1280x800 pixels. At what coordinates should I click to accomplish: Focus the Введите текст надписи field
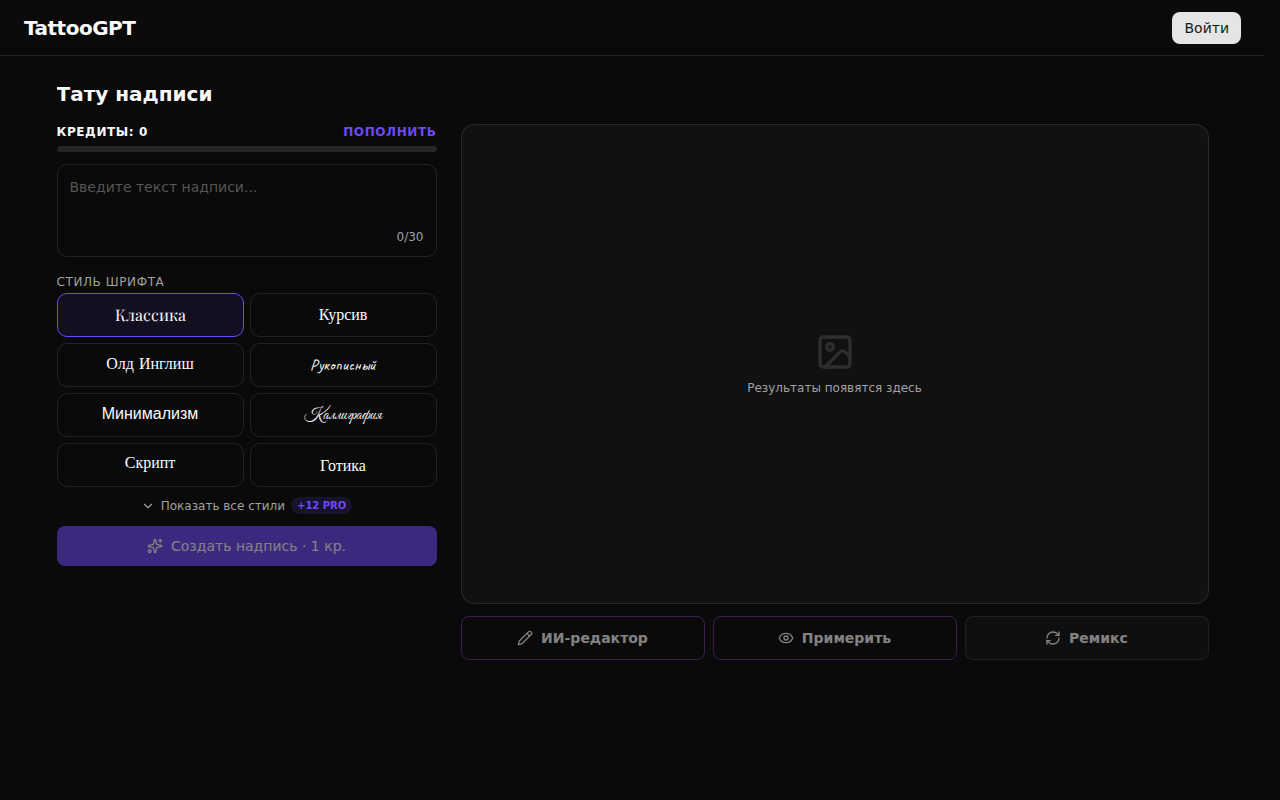[247, 210]
